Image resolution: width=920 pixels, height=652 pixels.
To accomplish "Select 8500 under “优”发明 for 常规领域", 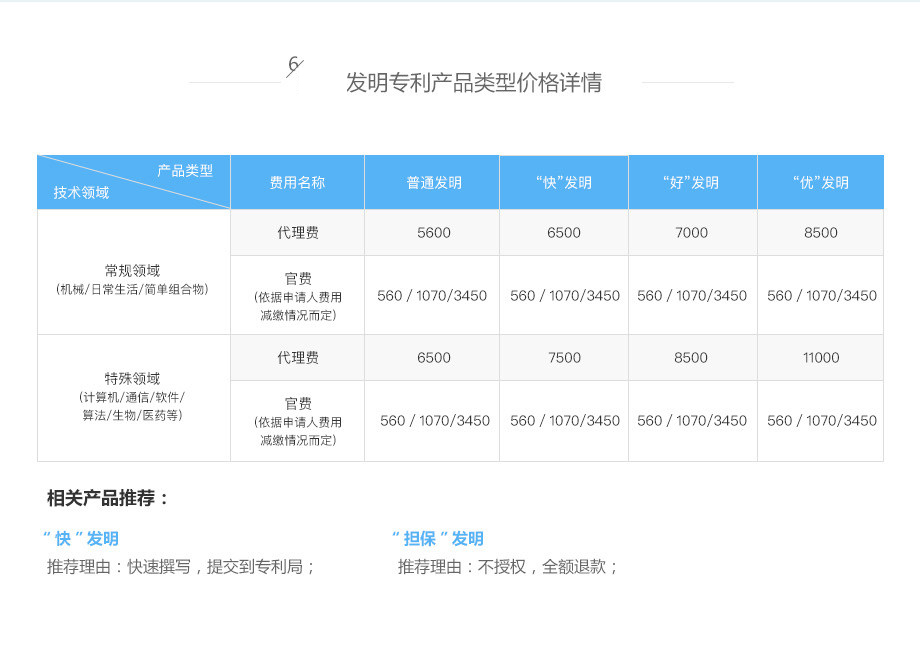I will (x=821, y=233).
